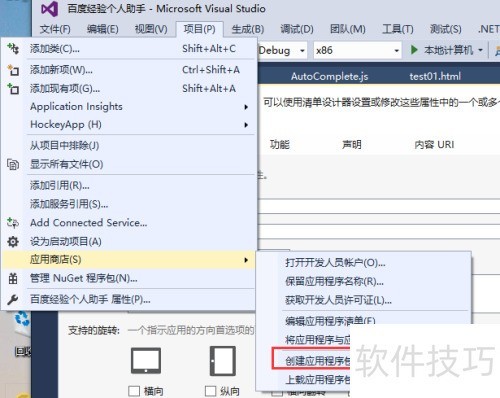This screenshot has height=398, width=500.
Task: Open the 团队(M) menu
Action: pos(348,29)
